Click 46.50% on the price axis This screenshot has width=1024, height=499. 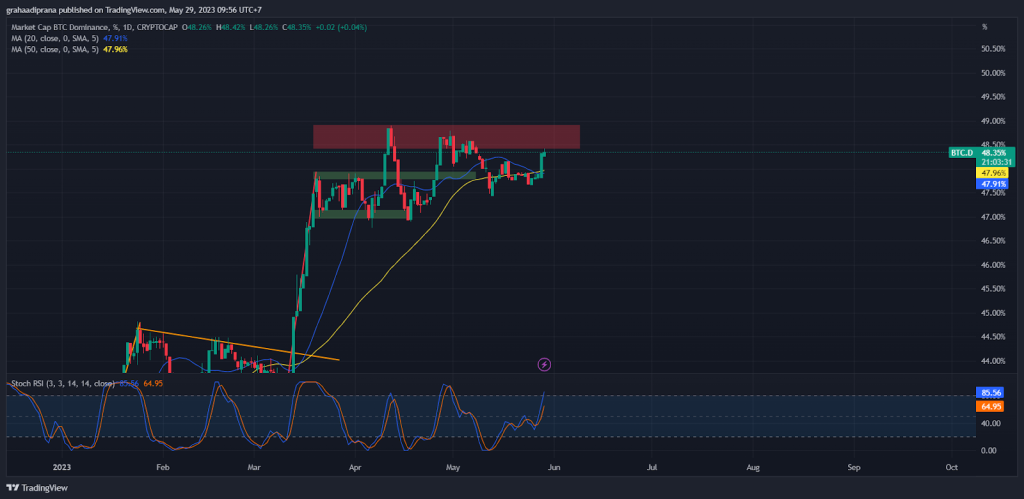pos(993,241)
